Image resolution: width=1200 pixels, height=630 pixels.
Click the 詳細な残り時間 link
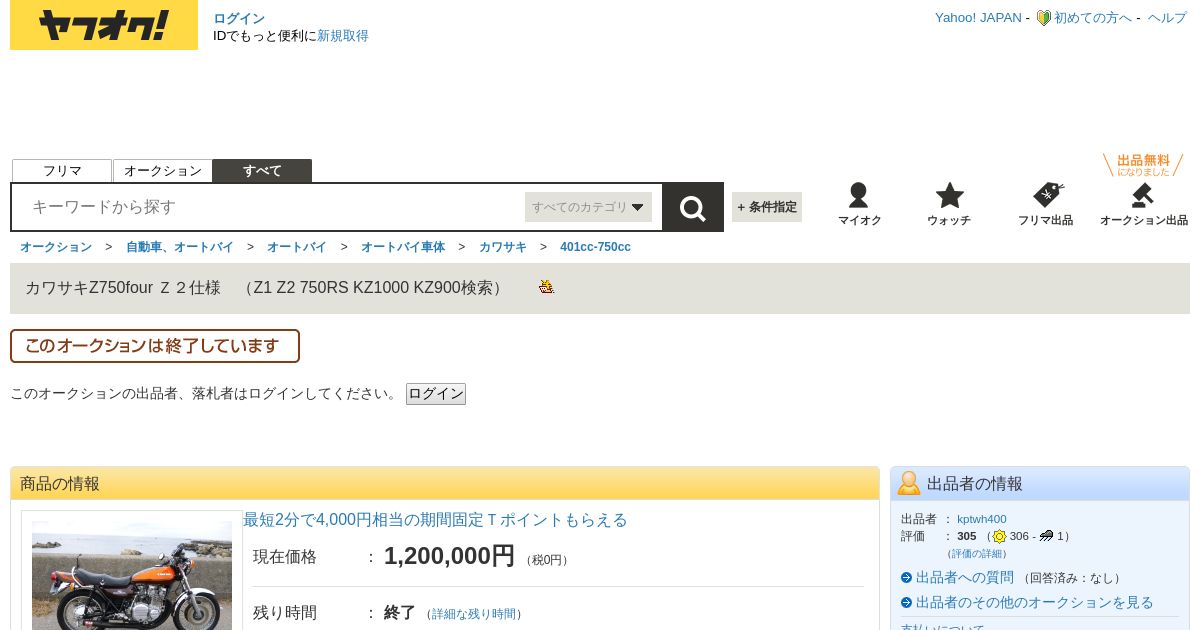click(x=474, y=614)
